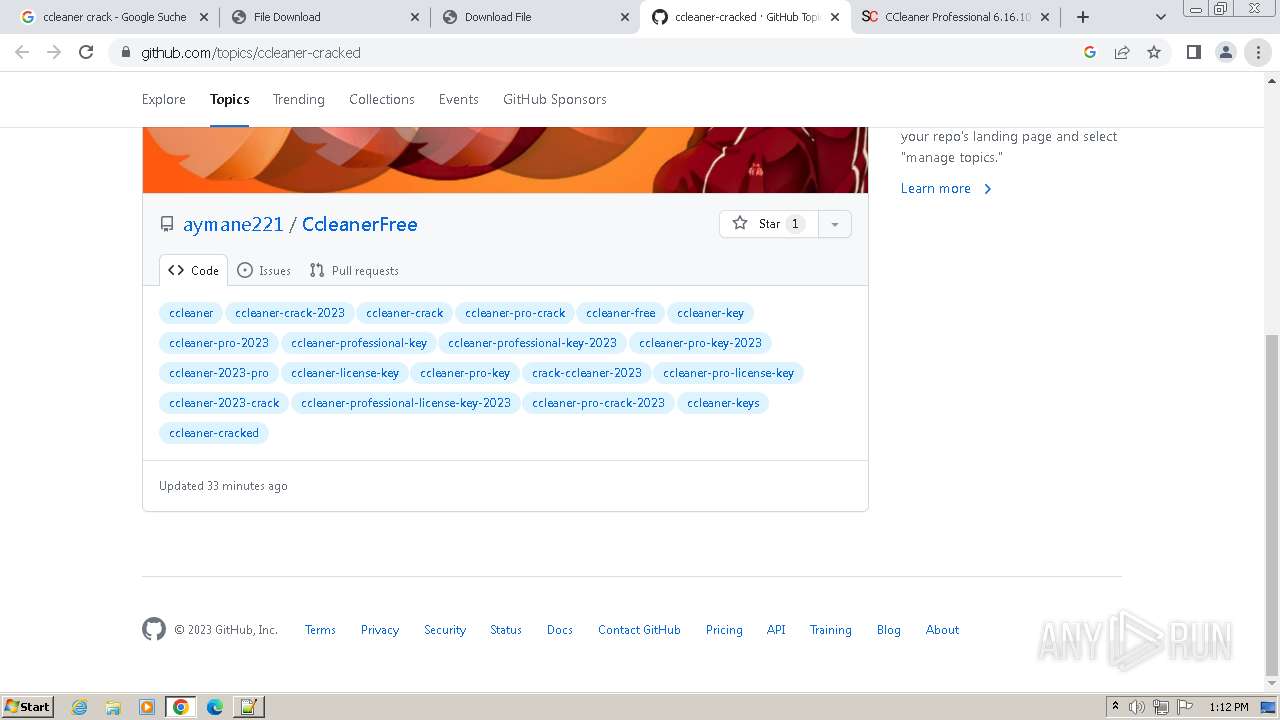Open Chrome's three-dot menu
This screenshot has width=1280, height=720.
point(1258,52)
